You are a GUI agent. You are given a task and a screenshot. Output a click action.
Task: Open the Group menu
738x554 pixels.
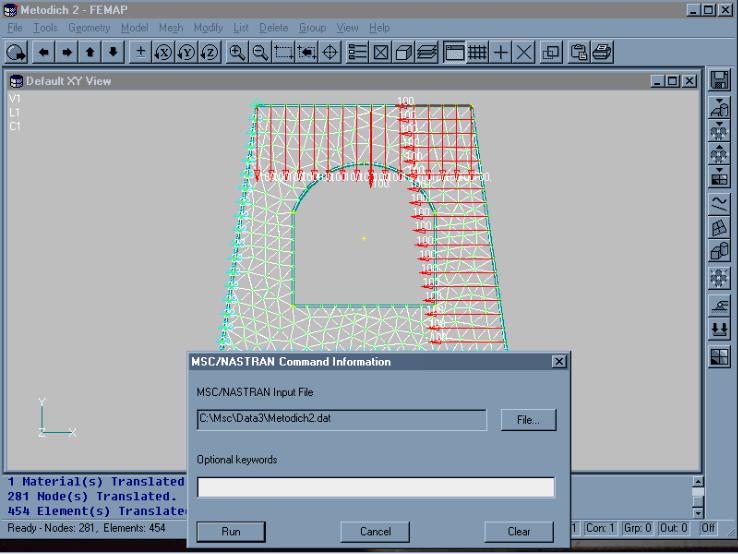tap(313, 28)
